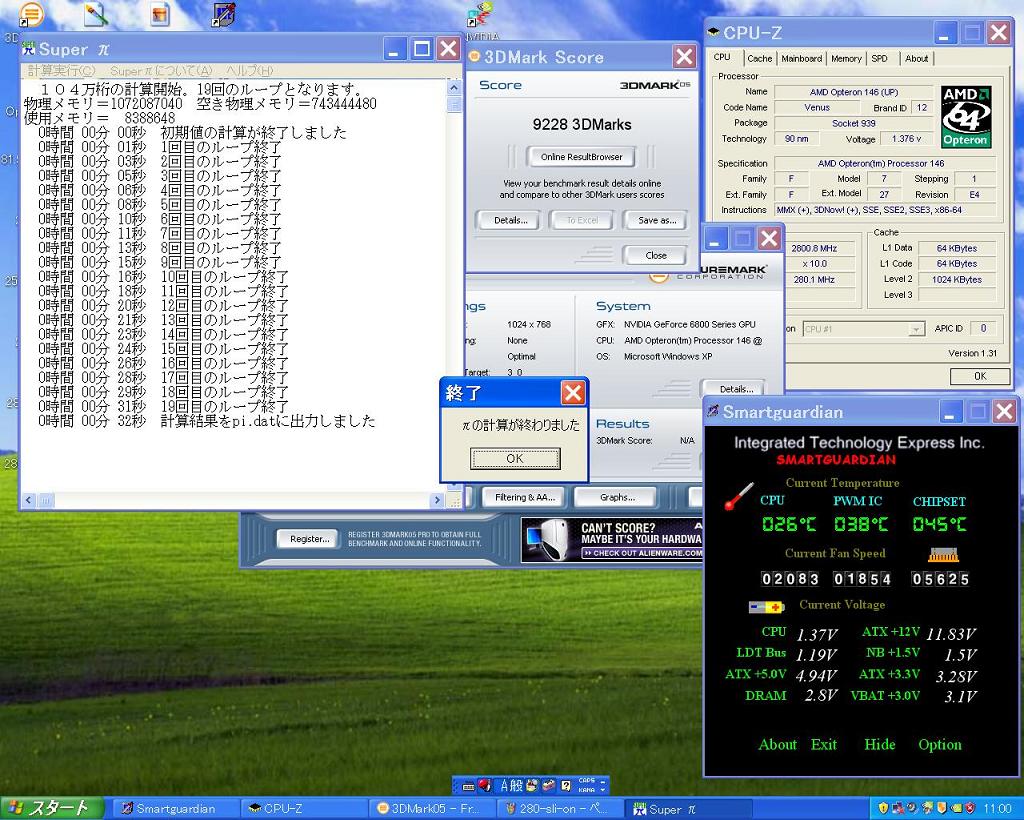The image size is (1024, 820).
Task: Click the left scroll arrow in Super π
Action: [x=29, y=501]
